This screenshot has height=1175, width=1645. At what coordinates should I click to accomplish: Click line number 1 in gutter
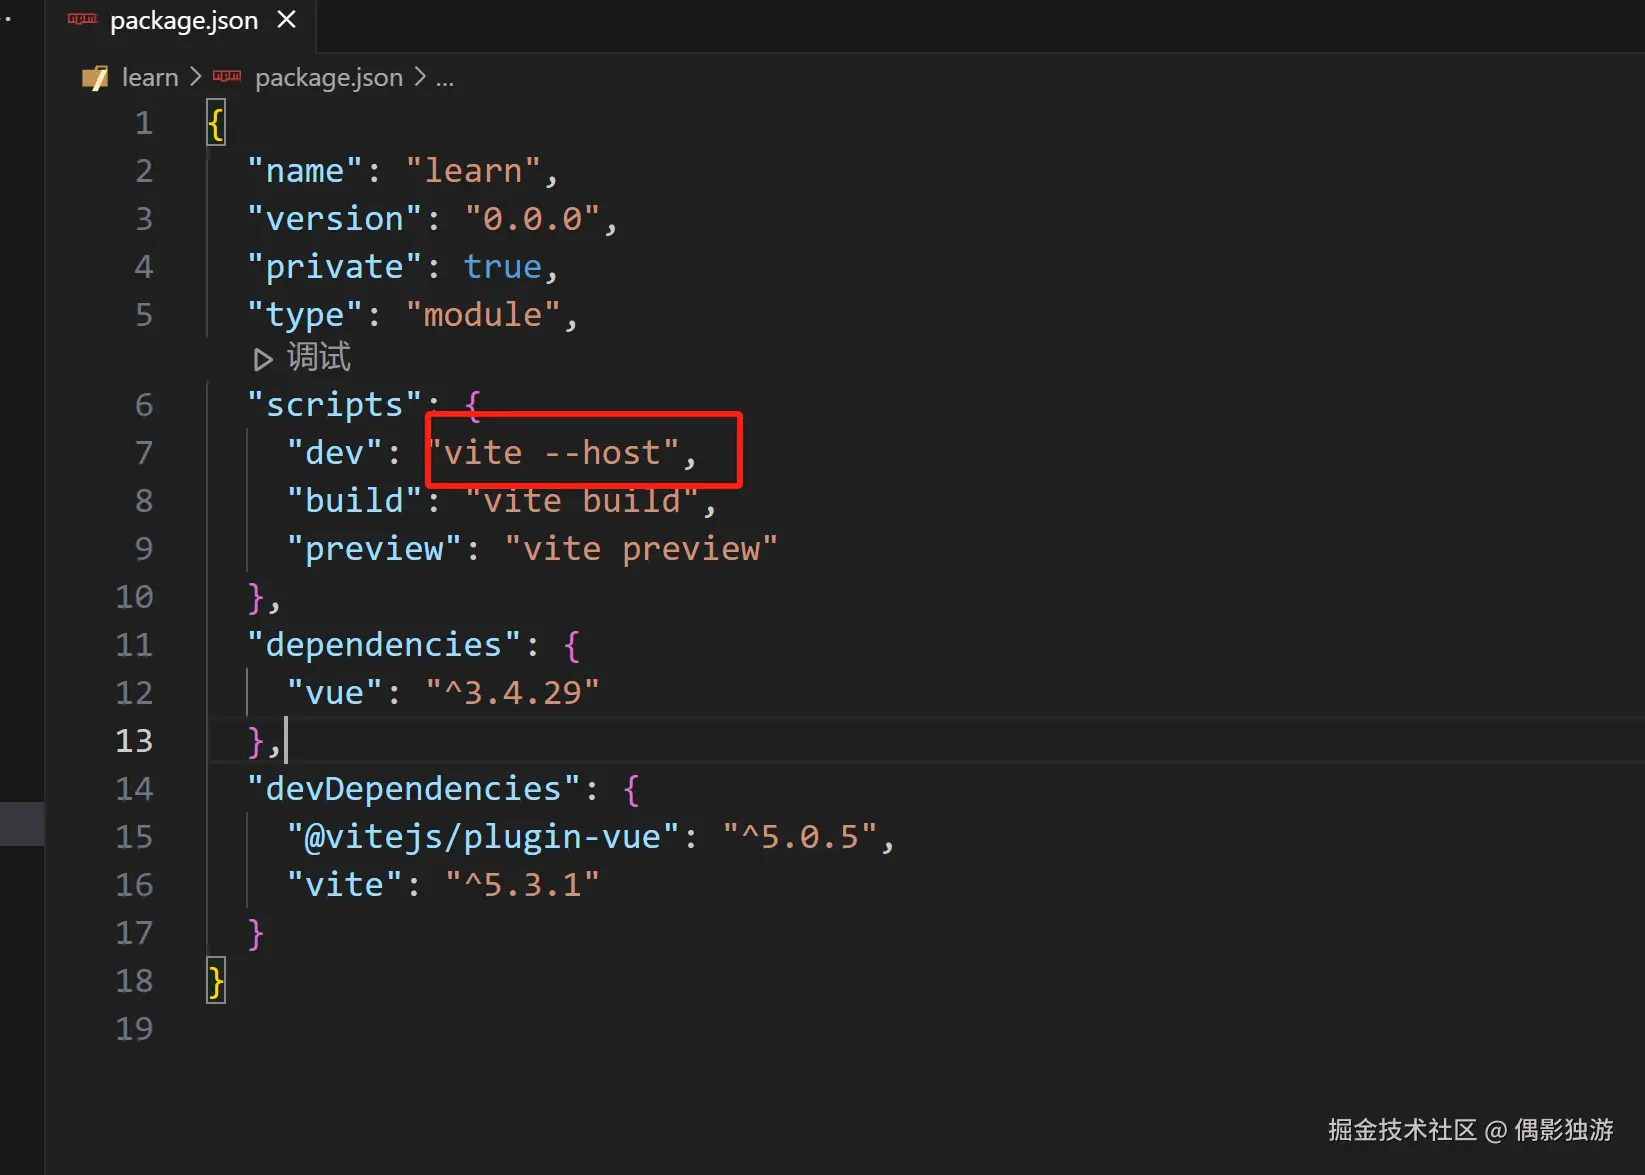point(145,123)
